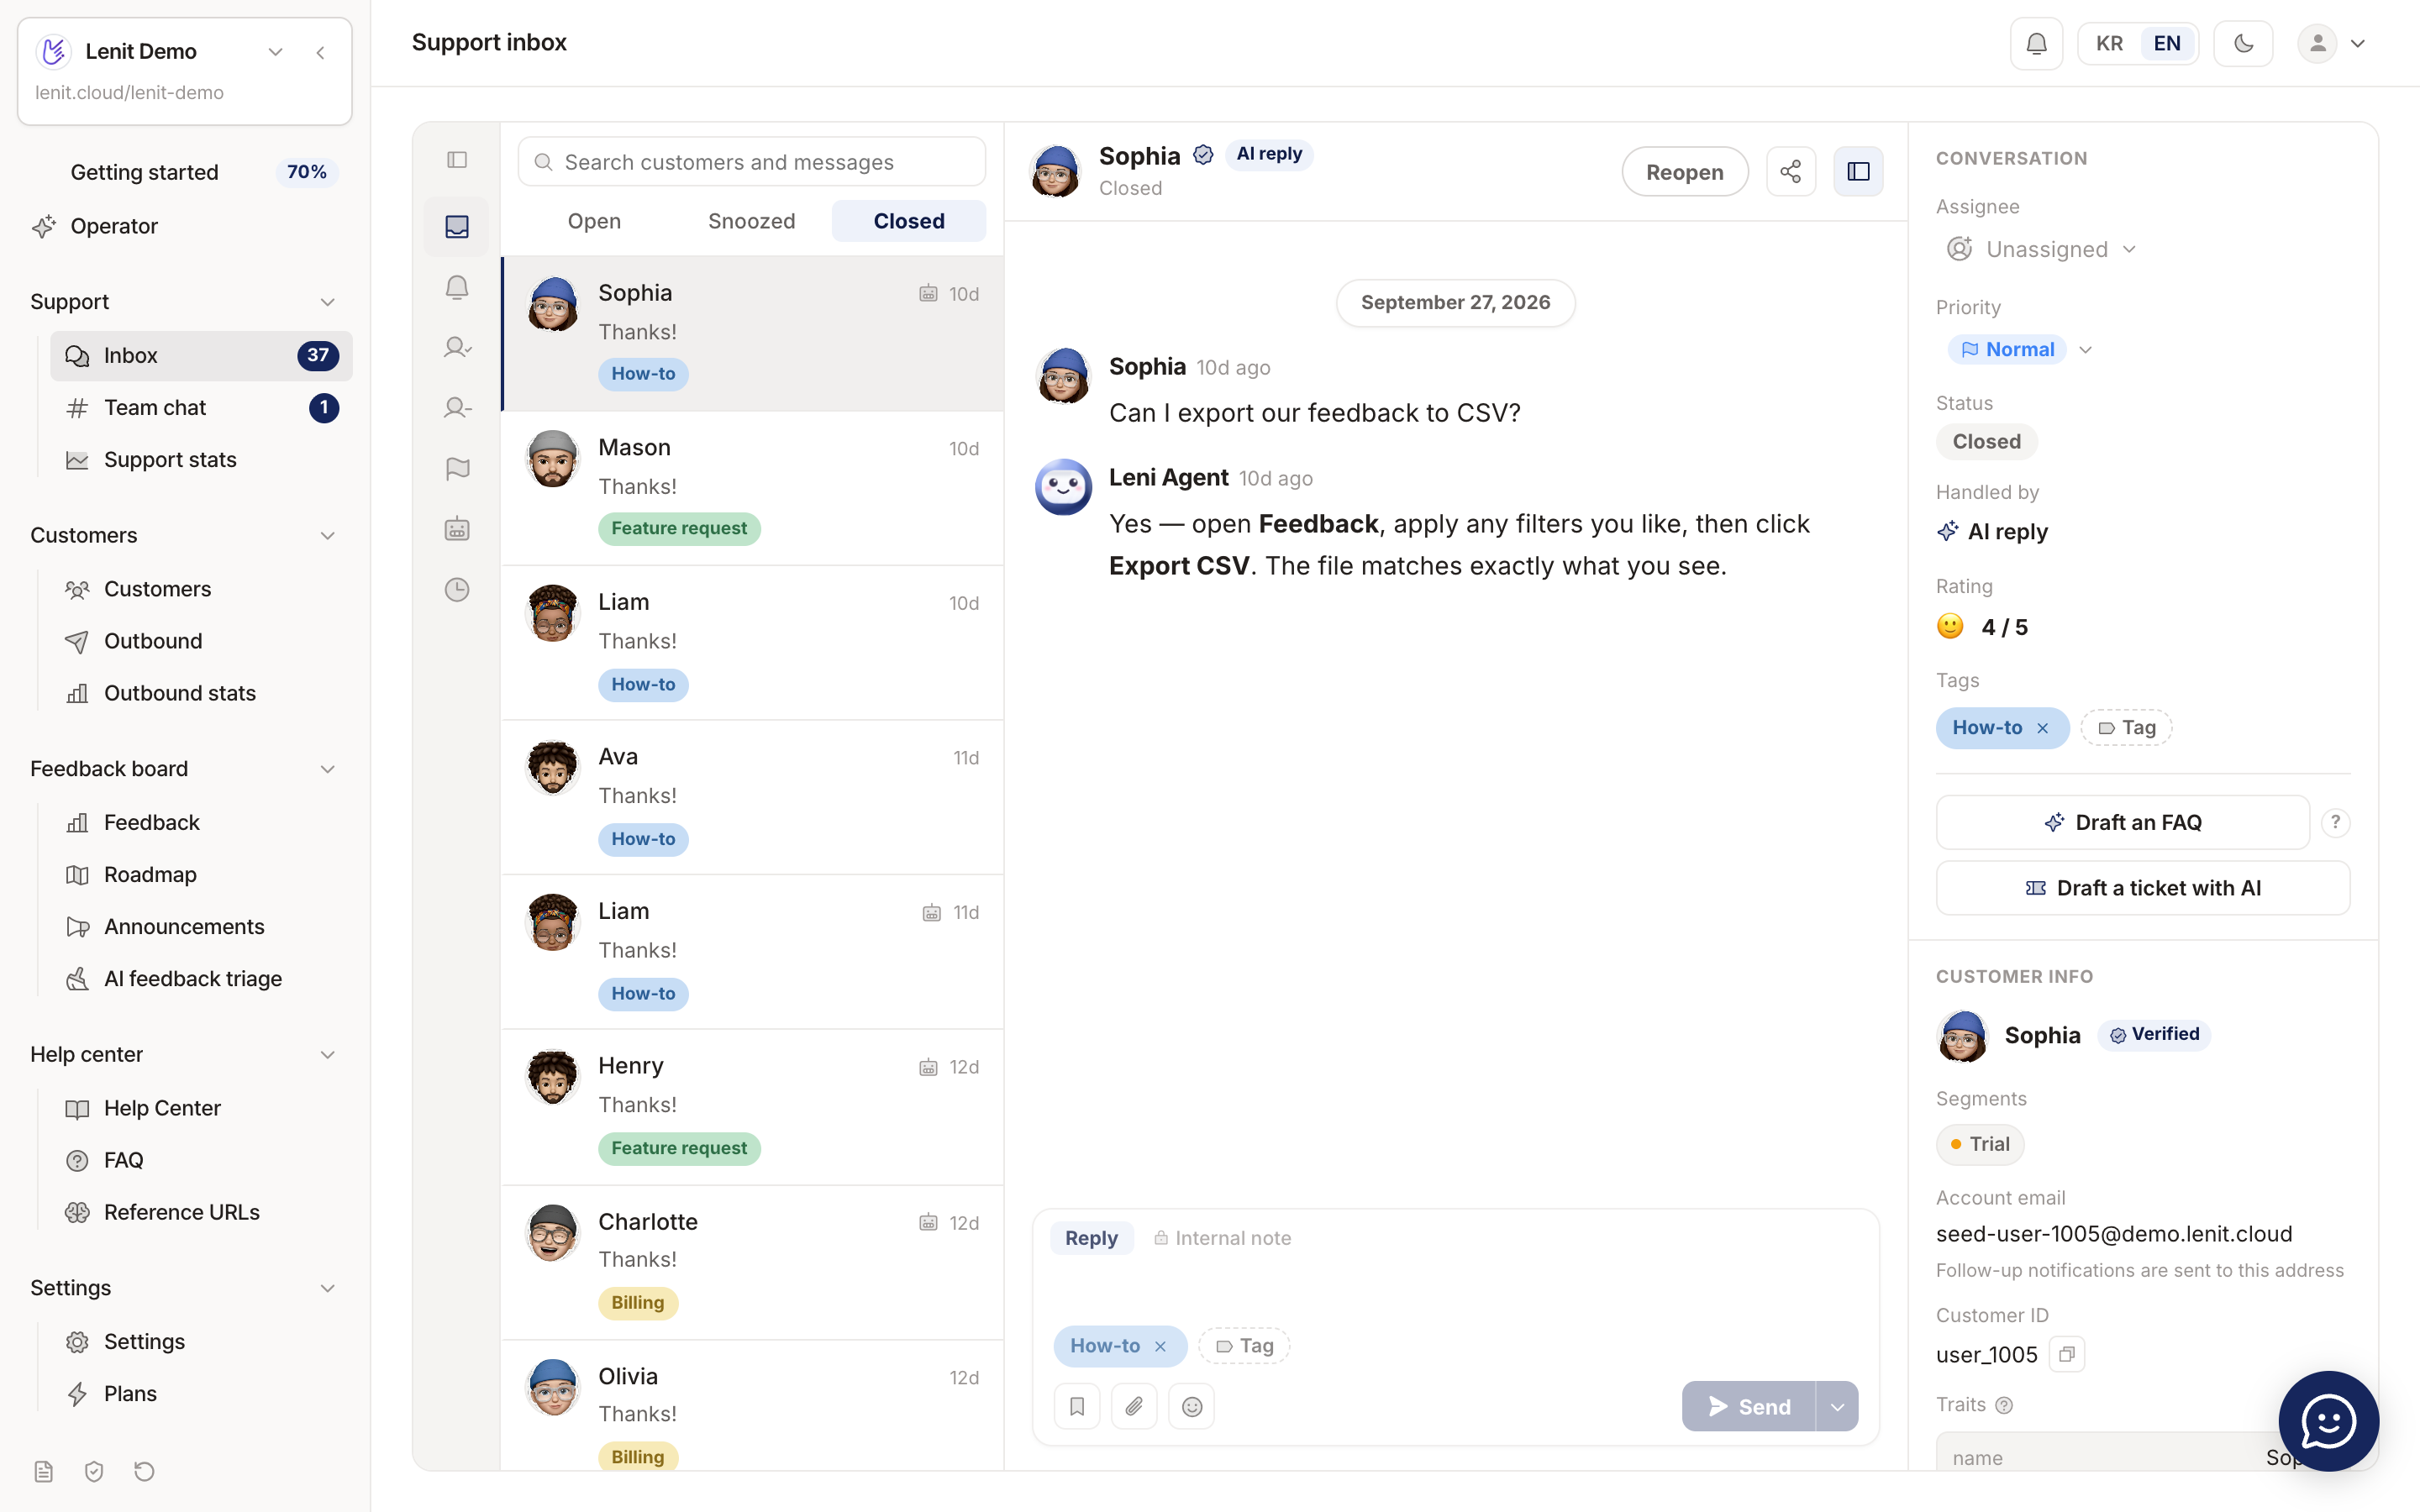Open the Priority Normal dropdown
This screenshot has height=1512, width=2420.
tap(2020, 349)
